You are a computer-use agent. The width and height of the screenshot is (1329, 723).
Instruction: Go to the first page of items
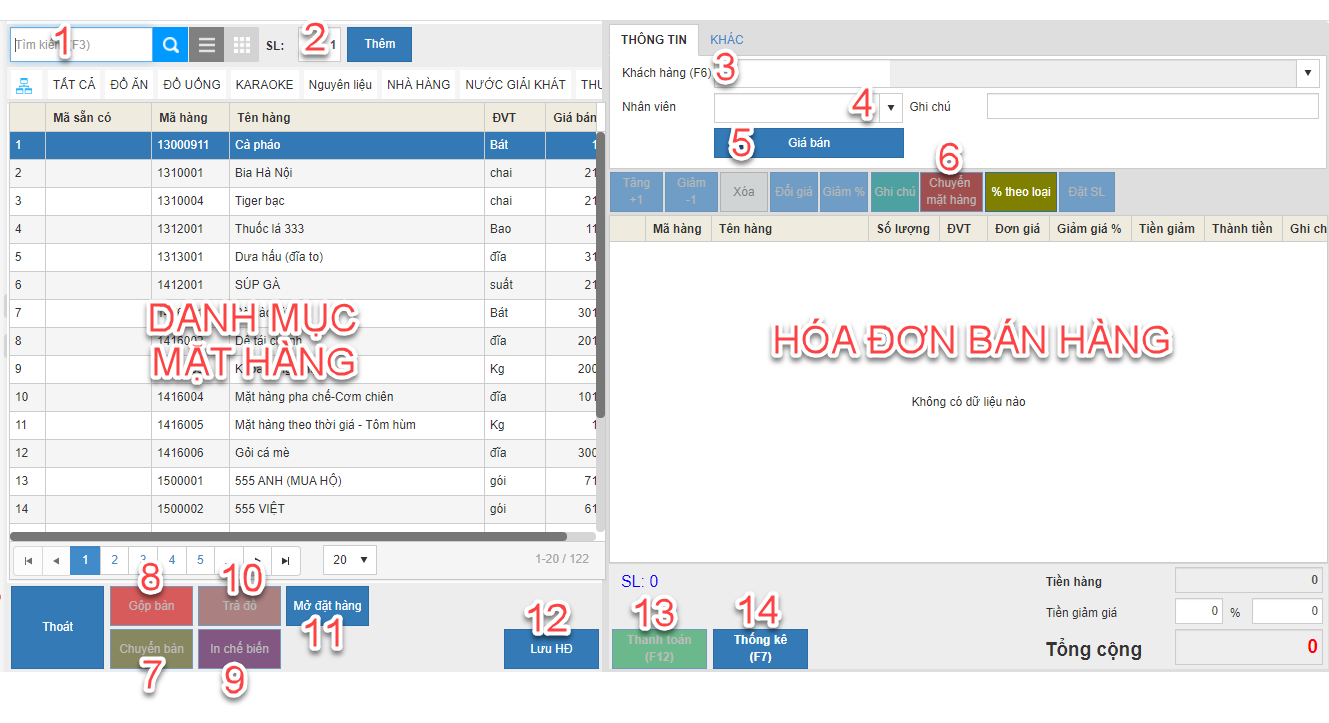pyautogui.click(x=28, y=560)
